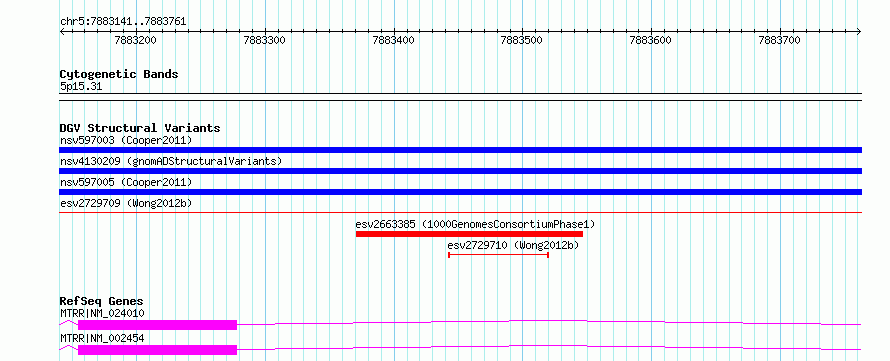Open the MTRR|NM_024010 gene label

tap(102, 313)
